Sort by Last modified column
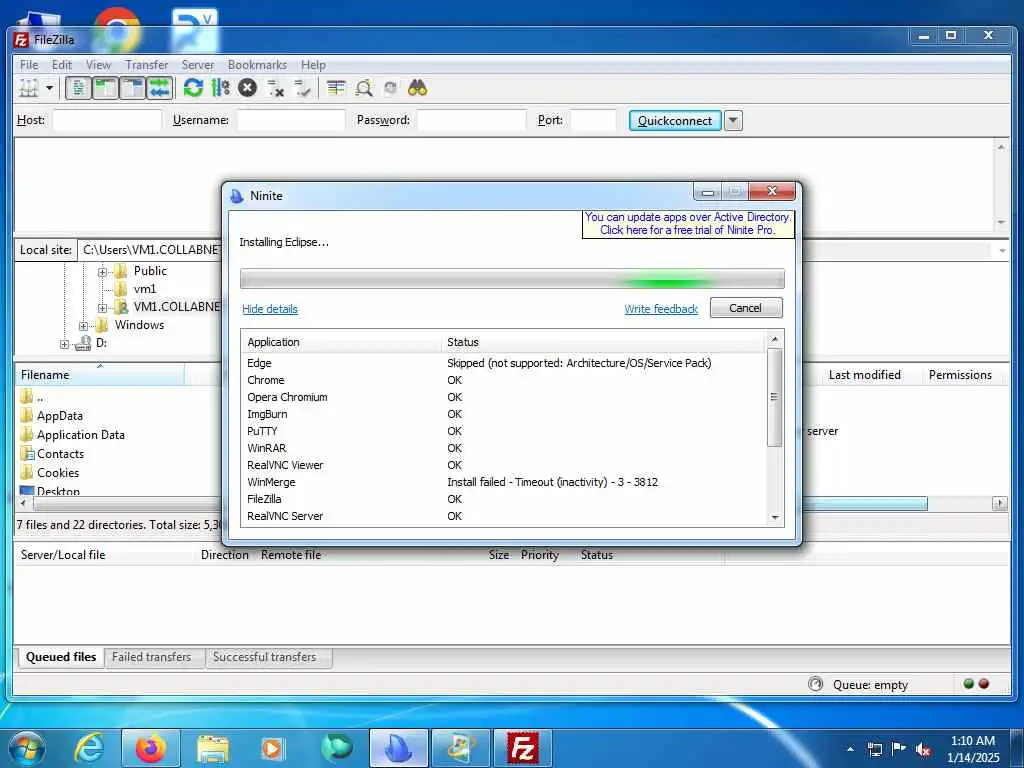This screenshot has width=1024, height=768. tap(865, 375)
